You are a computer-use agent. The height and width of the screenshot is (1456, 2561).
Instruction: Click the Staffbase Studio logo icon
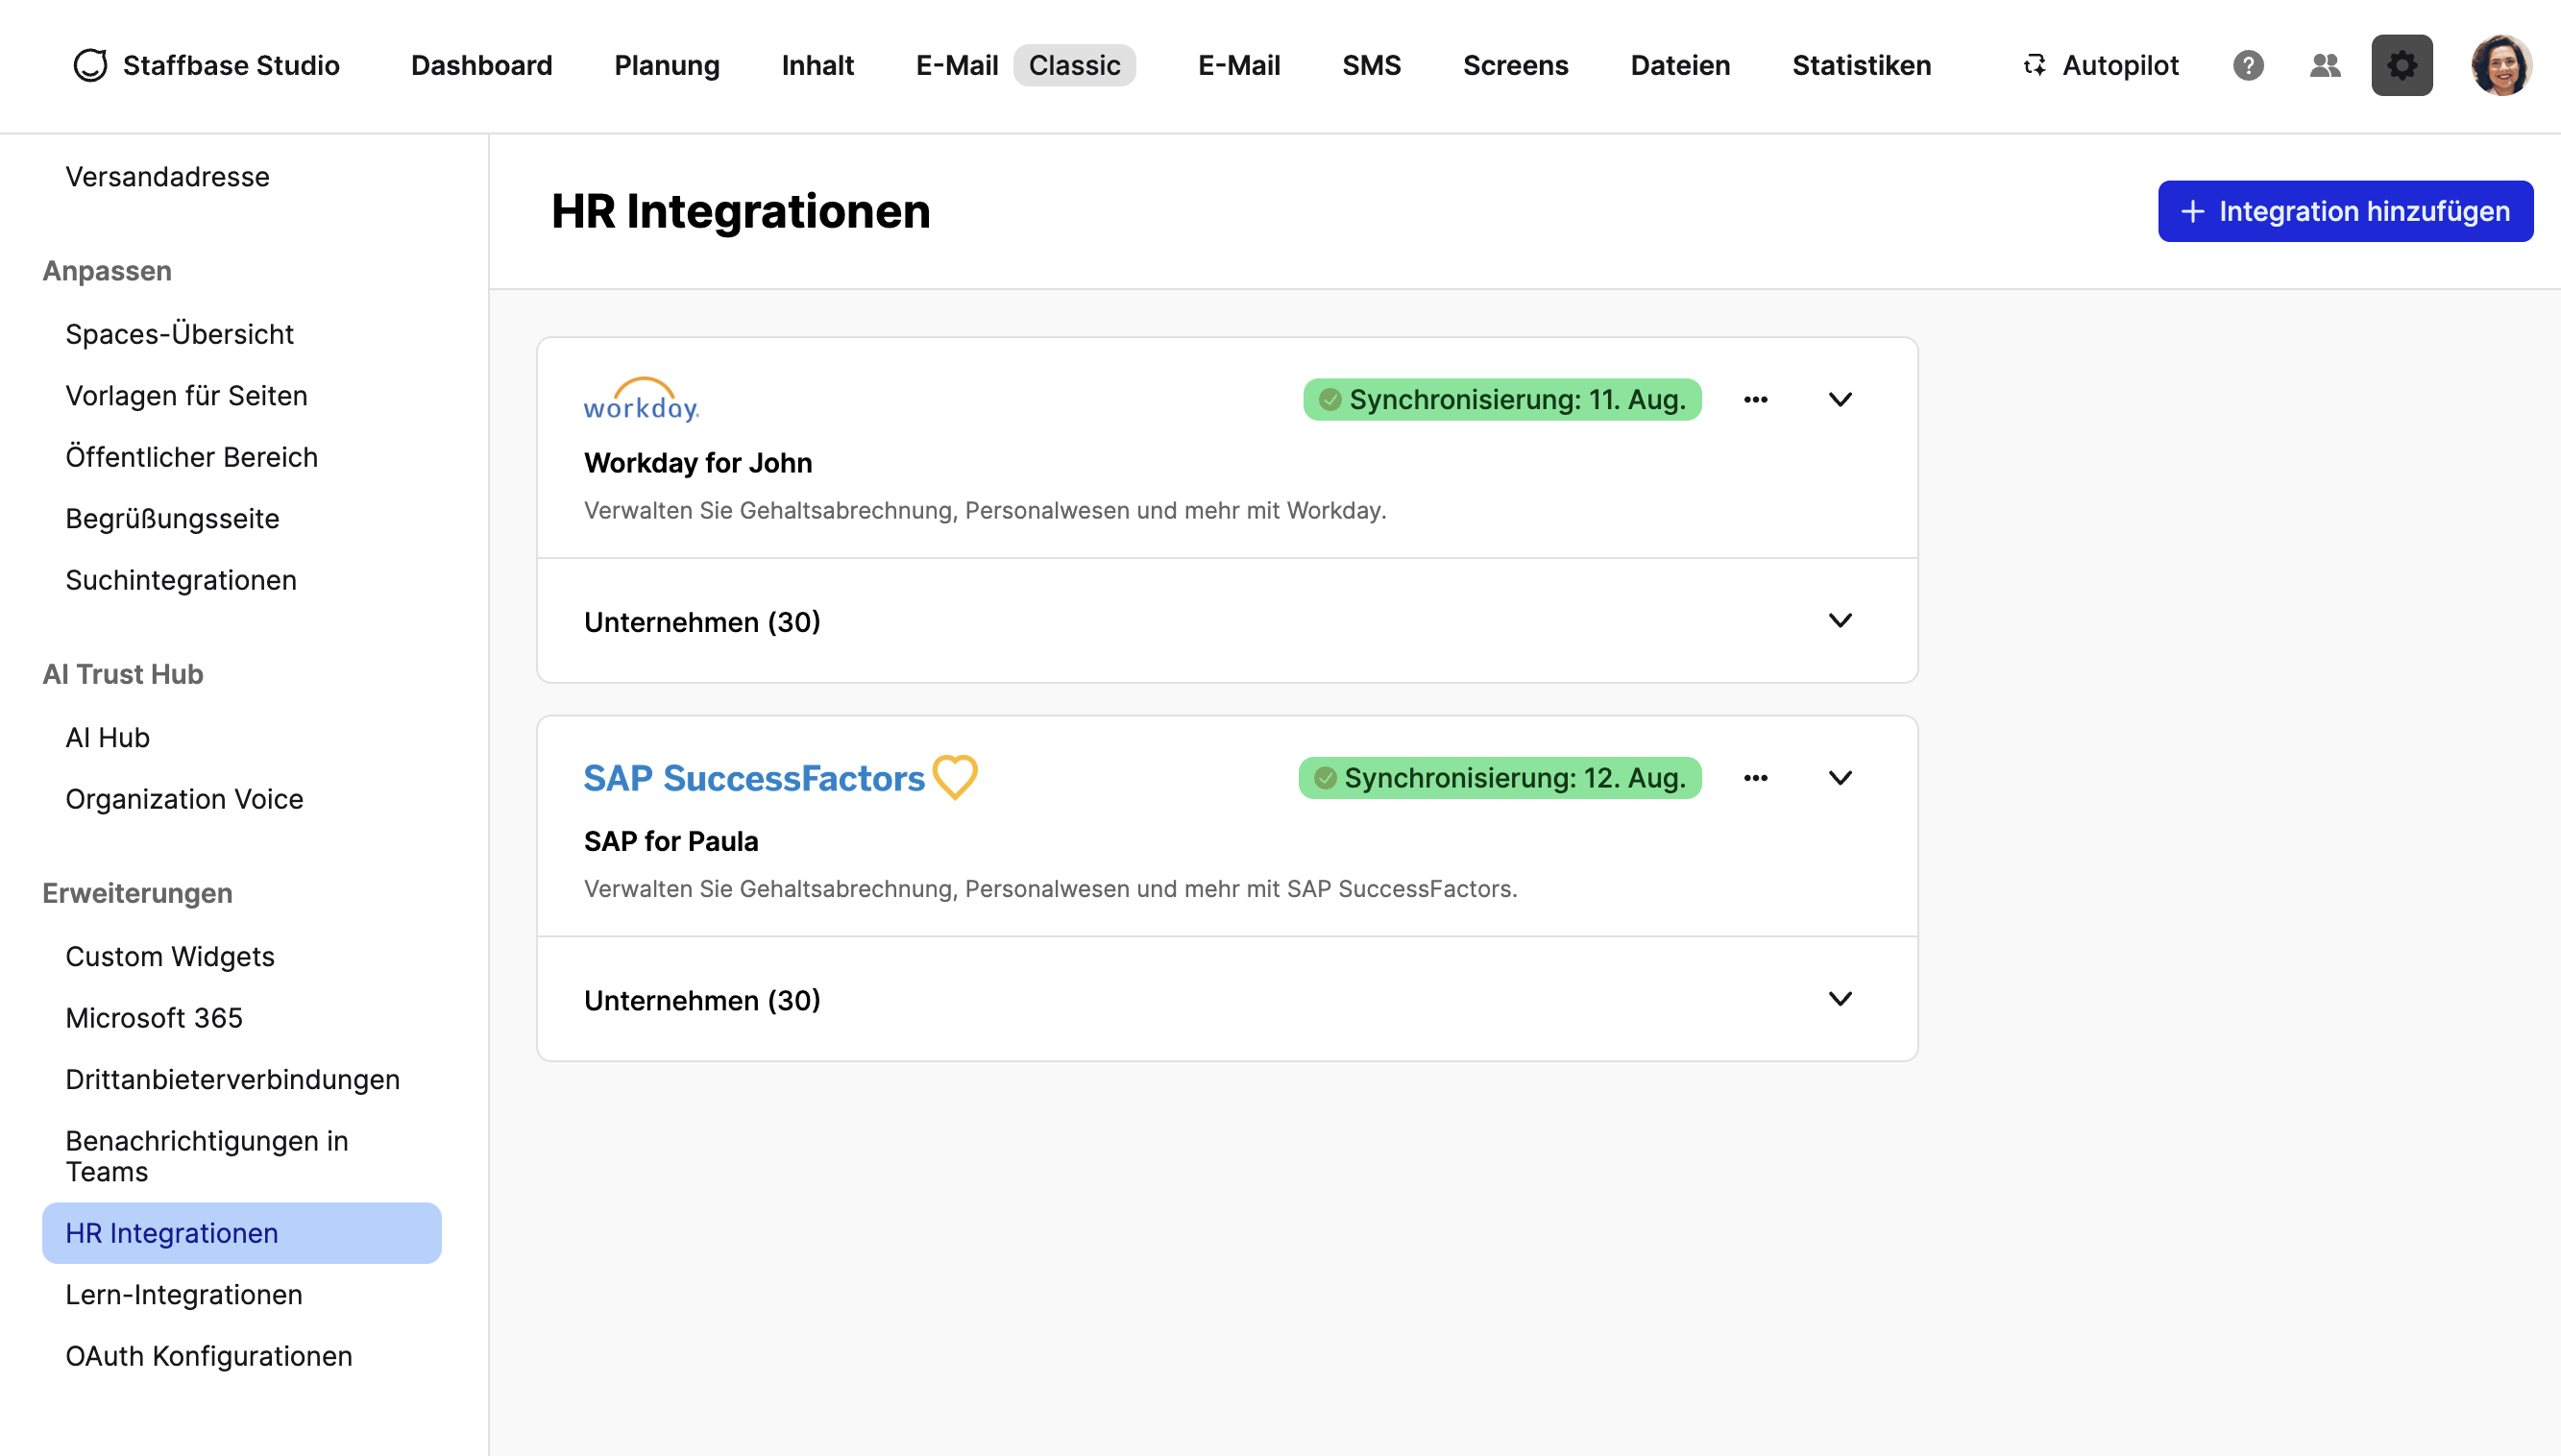[x=90, y=65]
